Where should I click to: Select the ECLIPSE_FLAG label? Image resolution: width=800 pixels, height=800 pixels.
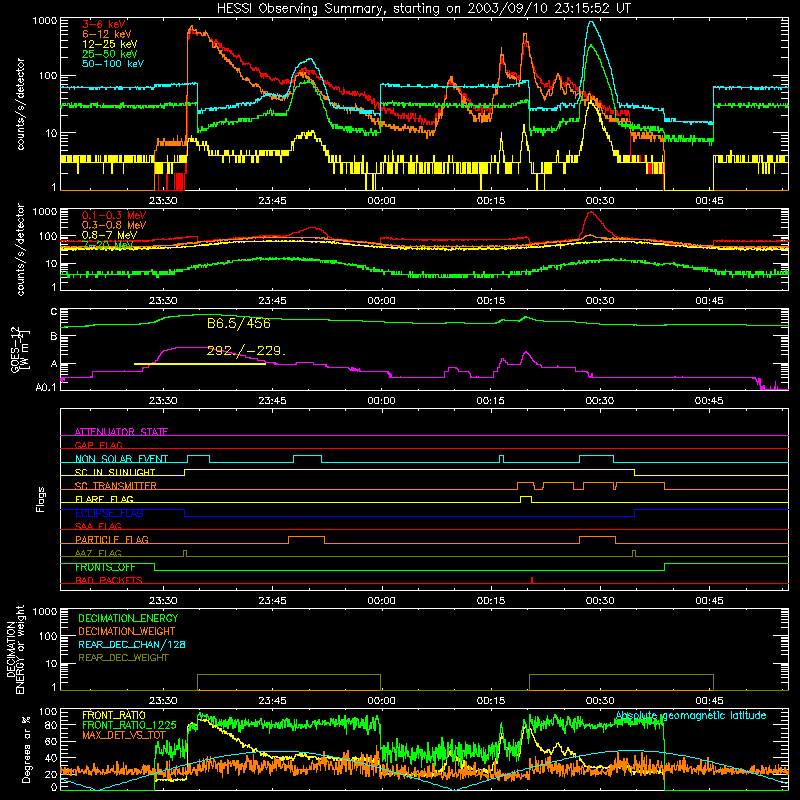(109, 513)
